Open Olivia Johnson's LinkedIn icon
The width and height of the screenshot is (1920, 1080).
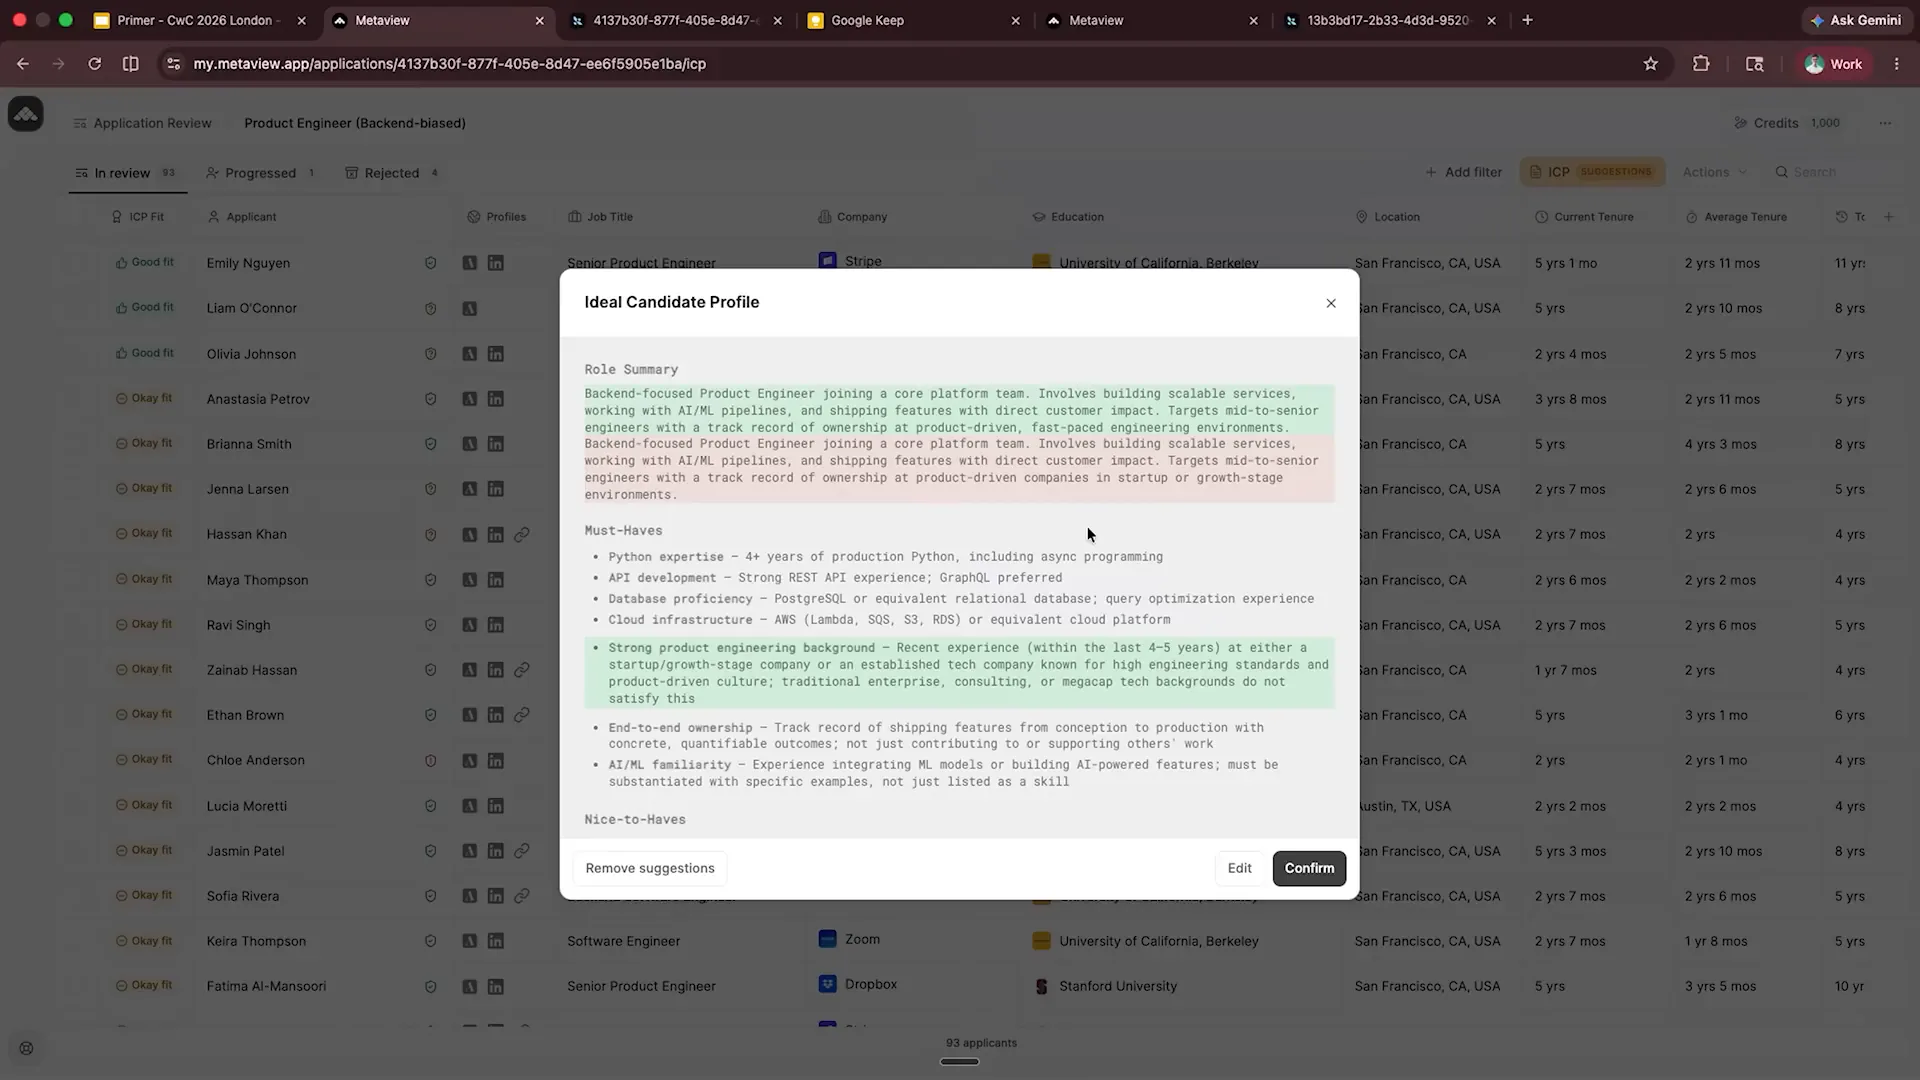pos(495,354)
